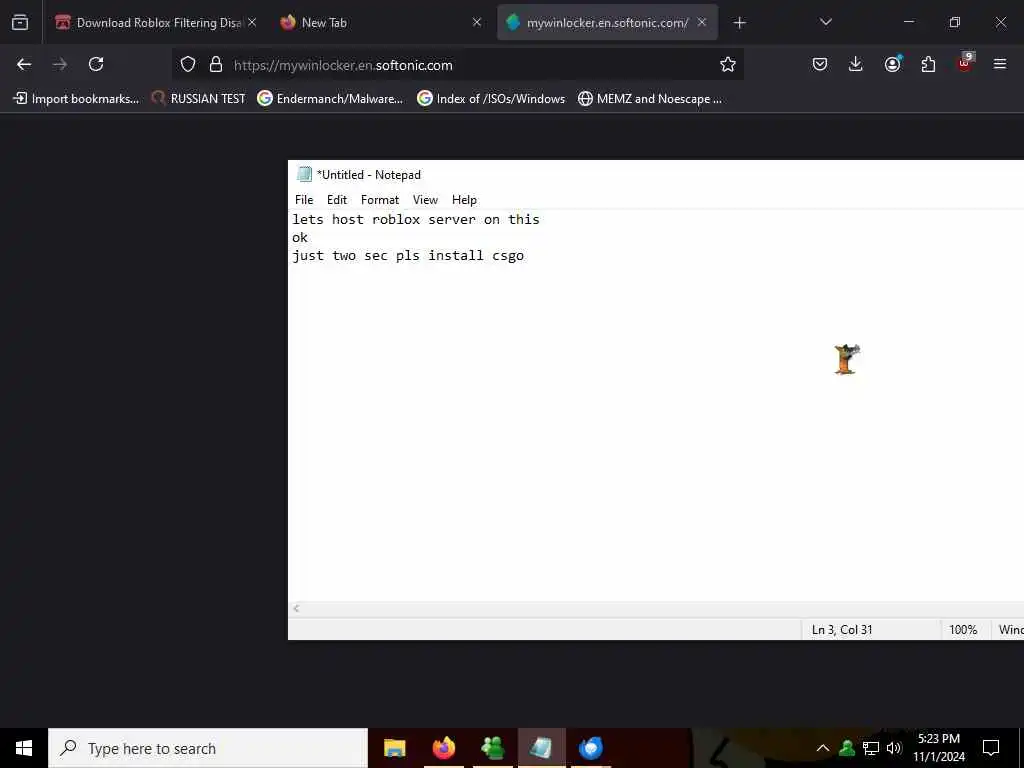Click text 'just two sec pls install csgo'
Screen dimensions: 1024x768
pos(408,255)
